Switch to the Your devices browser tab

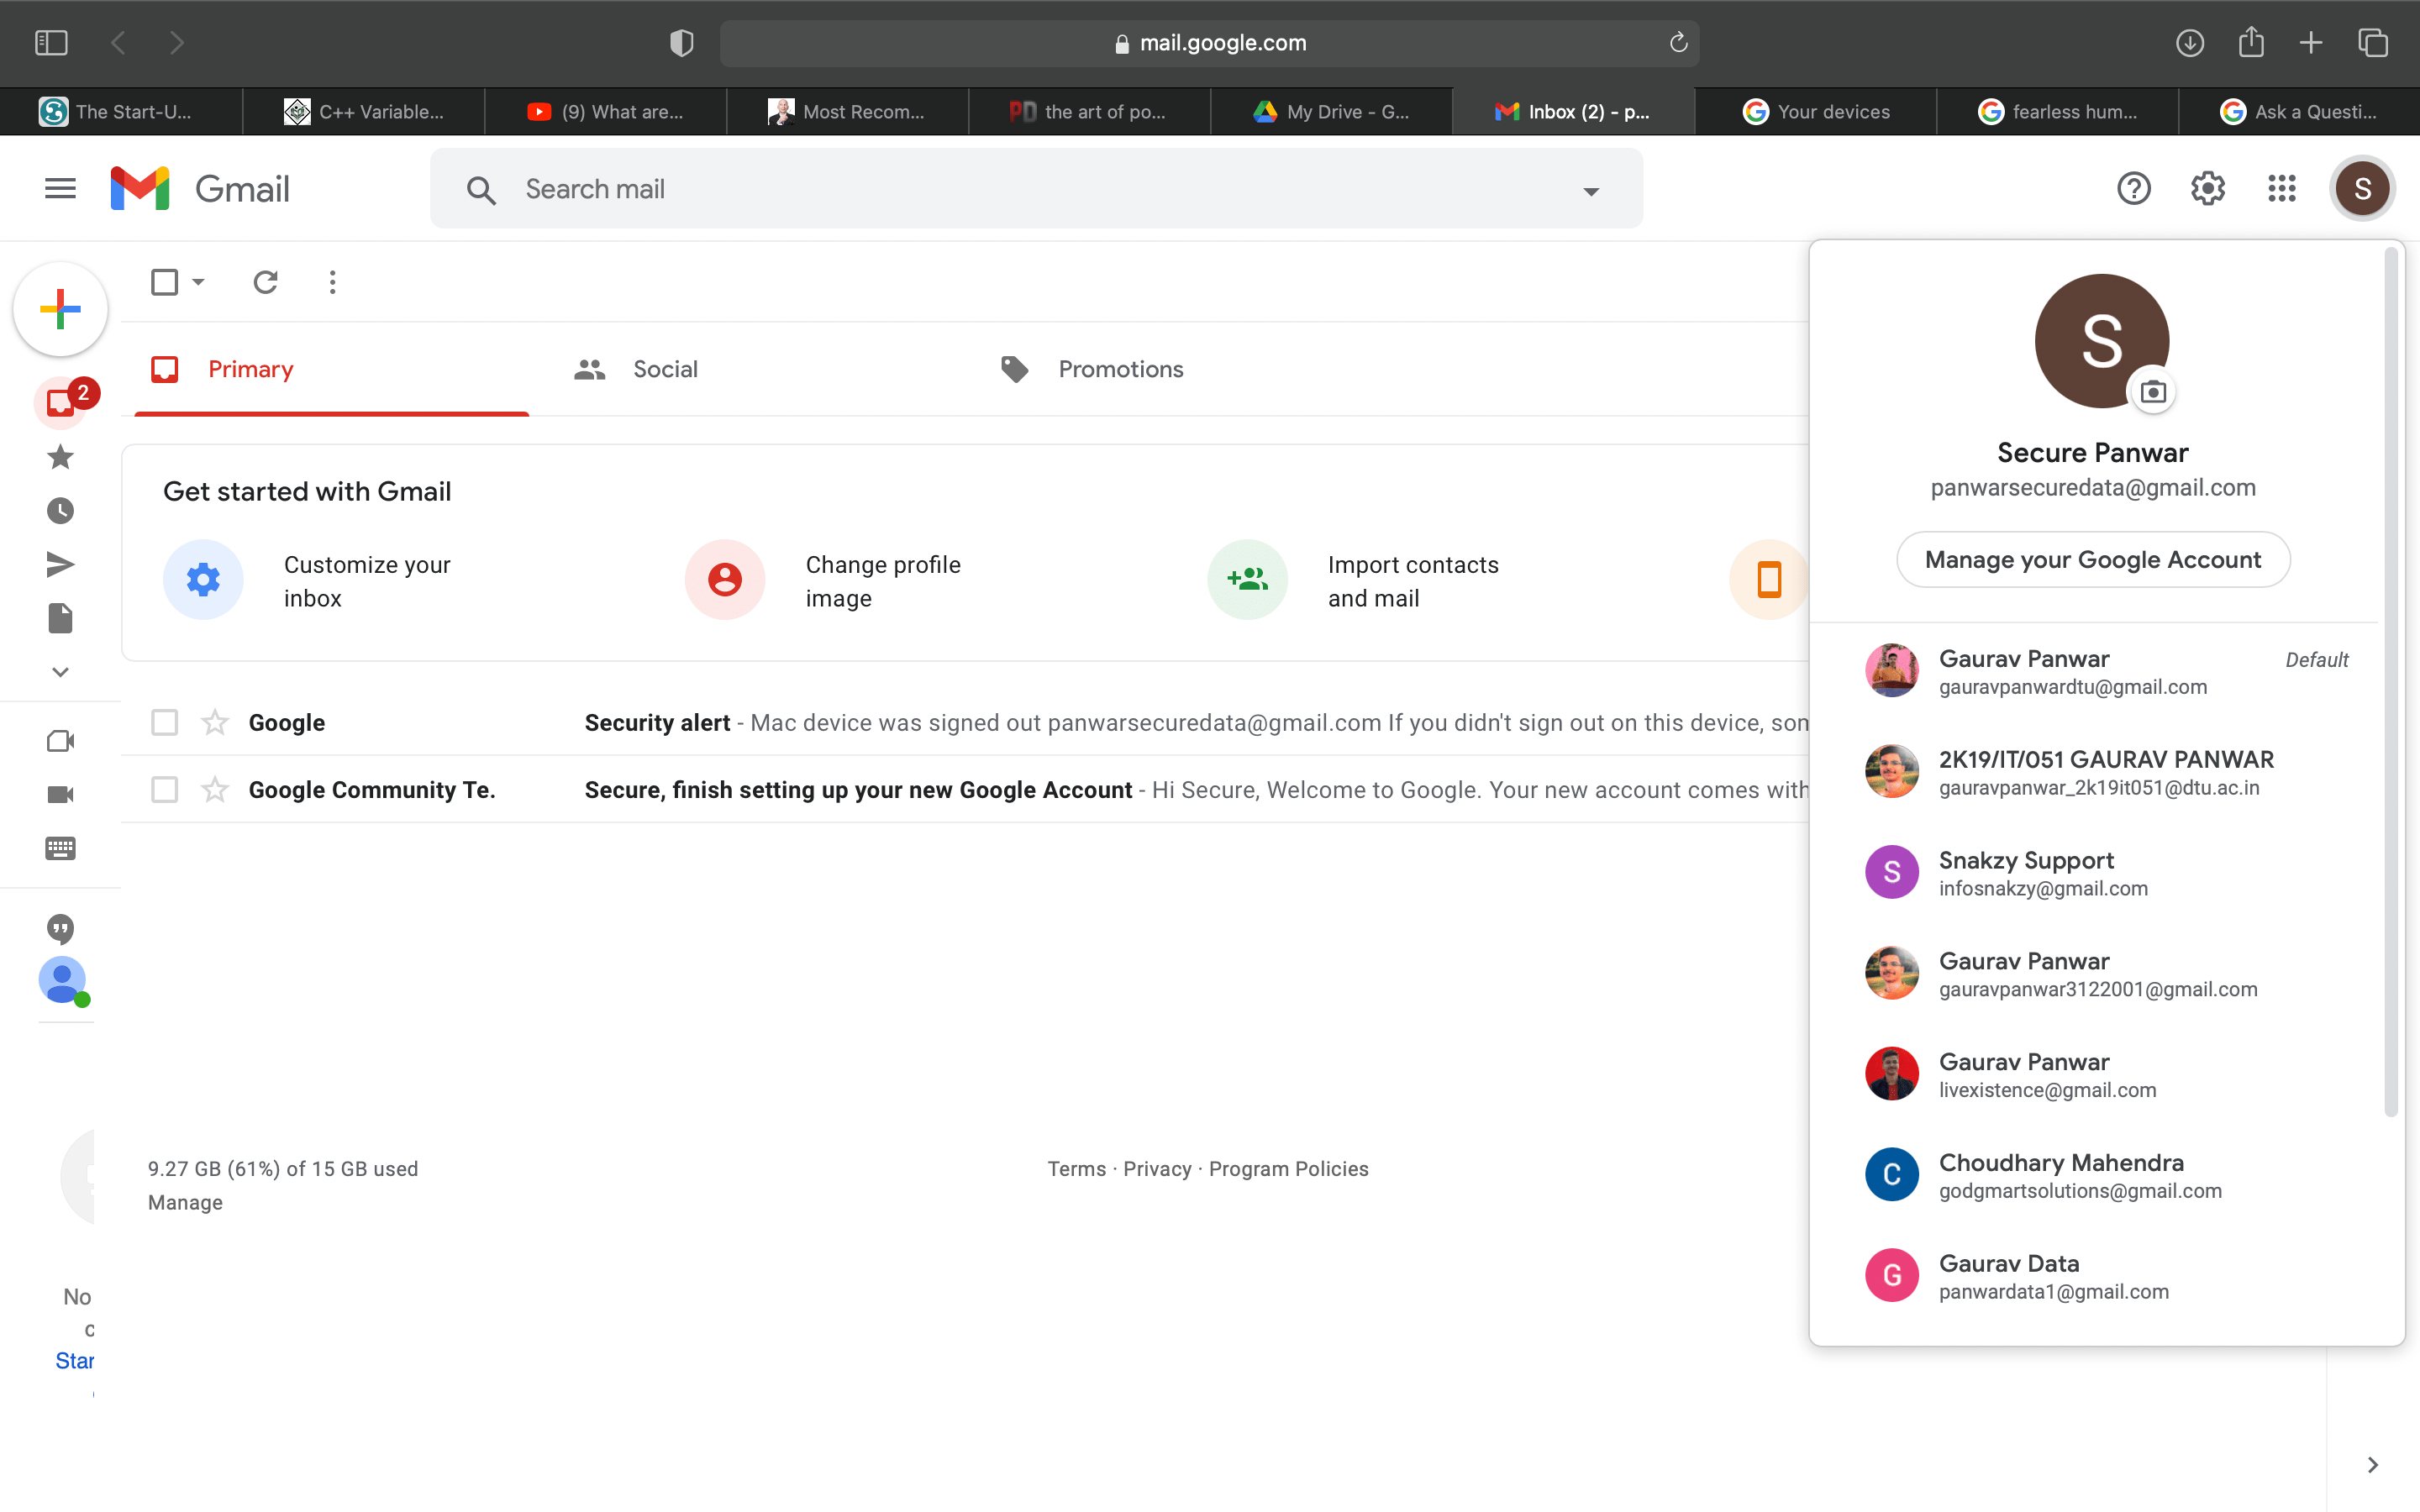tap(1815, 111)
